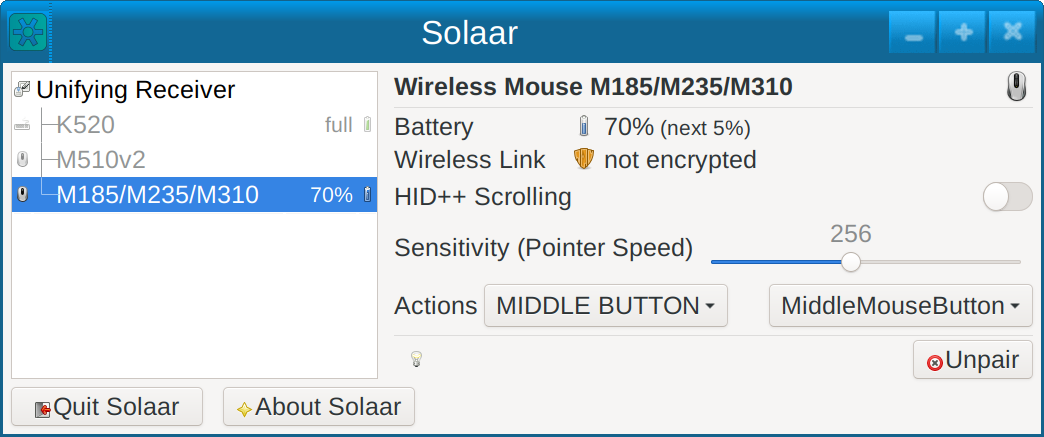Viewport: 1044px width, 437px height.
Task: Select the M185/M235/M310 device row
Action: 158,195
